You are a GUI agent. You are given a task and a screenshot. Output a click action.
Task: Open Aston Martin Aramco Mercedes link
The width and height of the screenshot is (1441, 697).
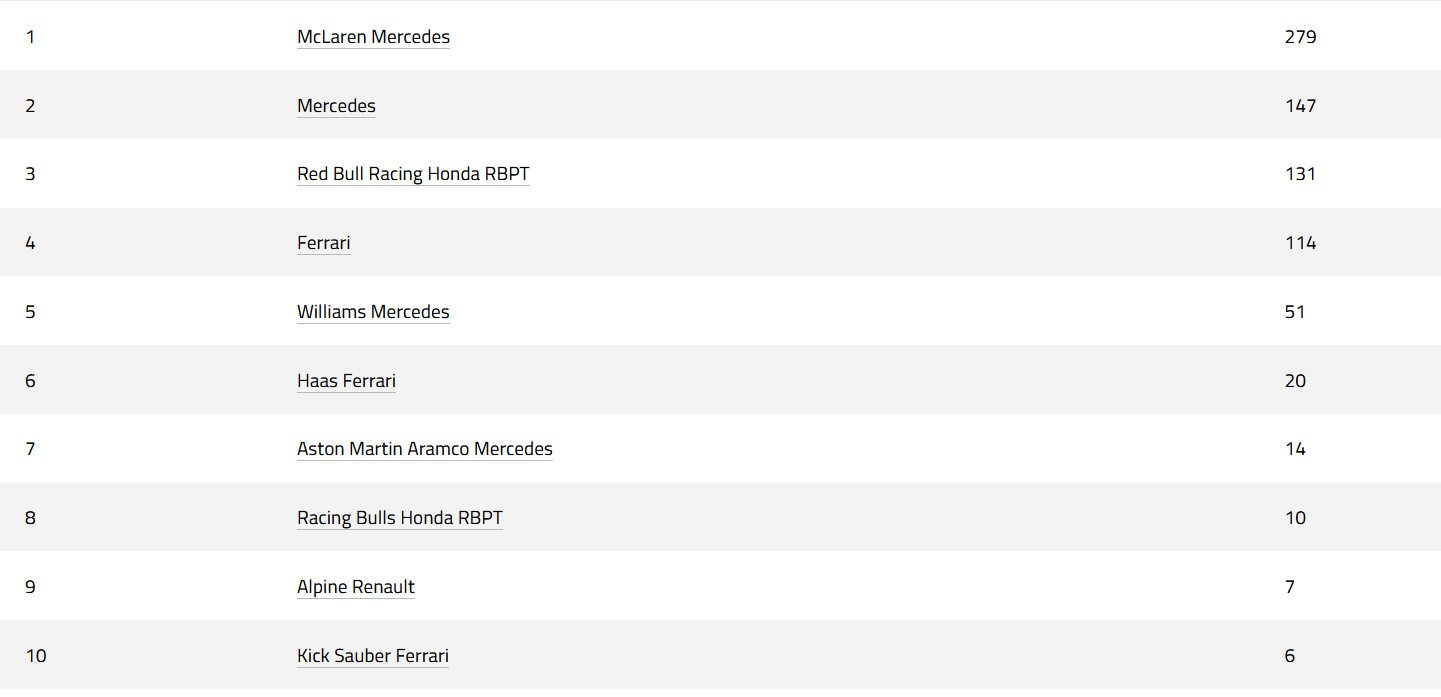point(425,449)
